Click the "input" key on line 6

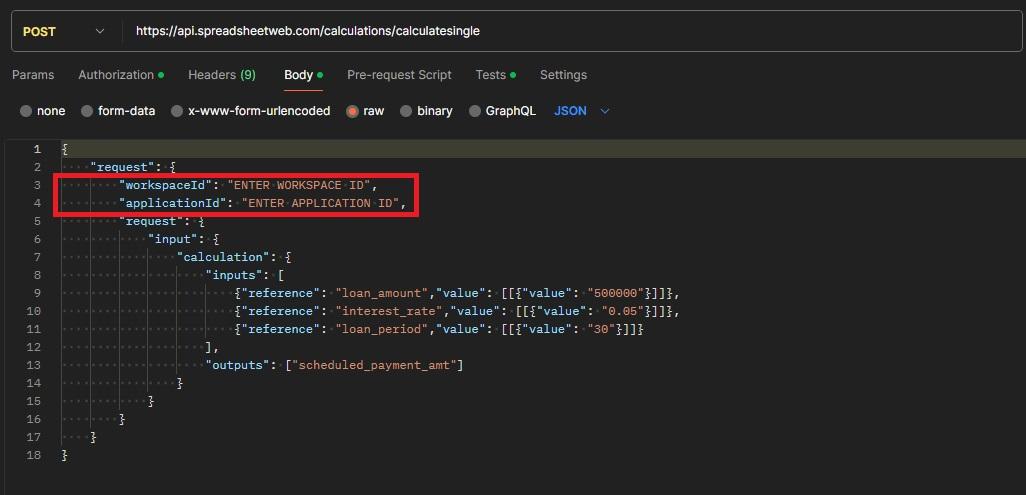click(173, 239)
